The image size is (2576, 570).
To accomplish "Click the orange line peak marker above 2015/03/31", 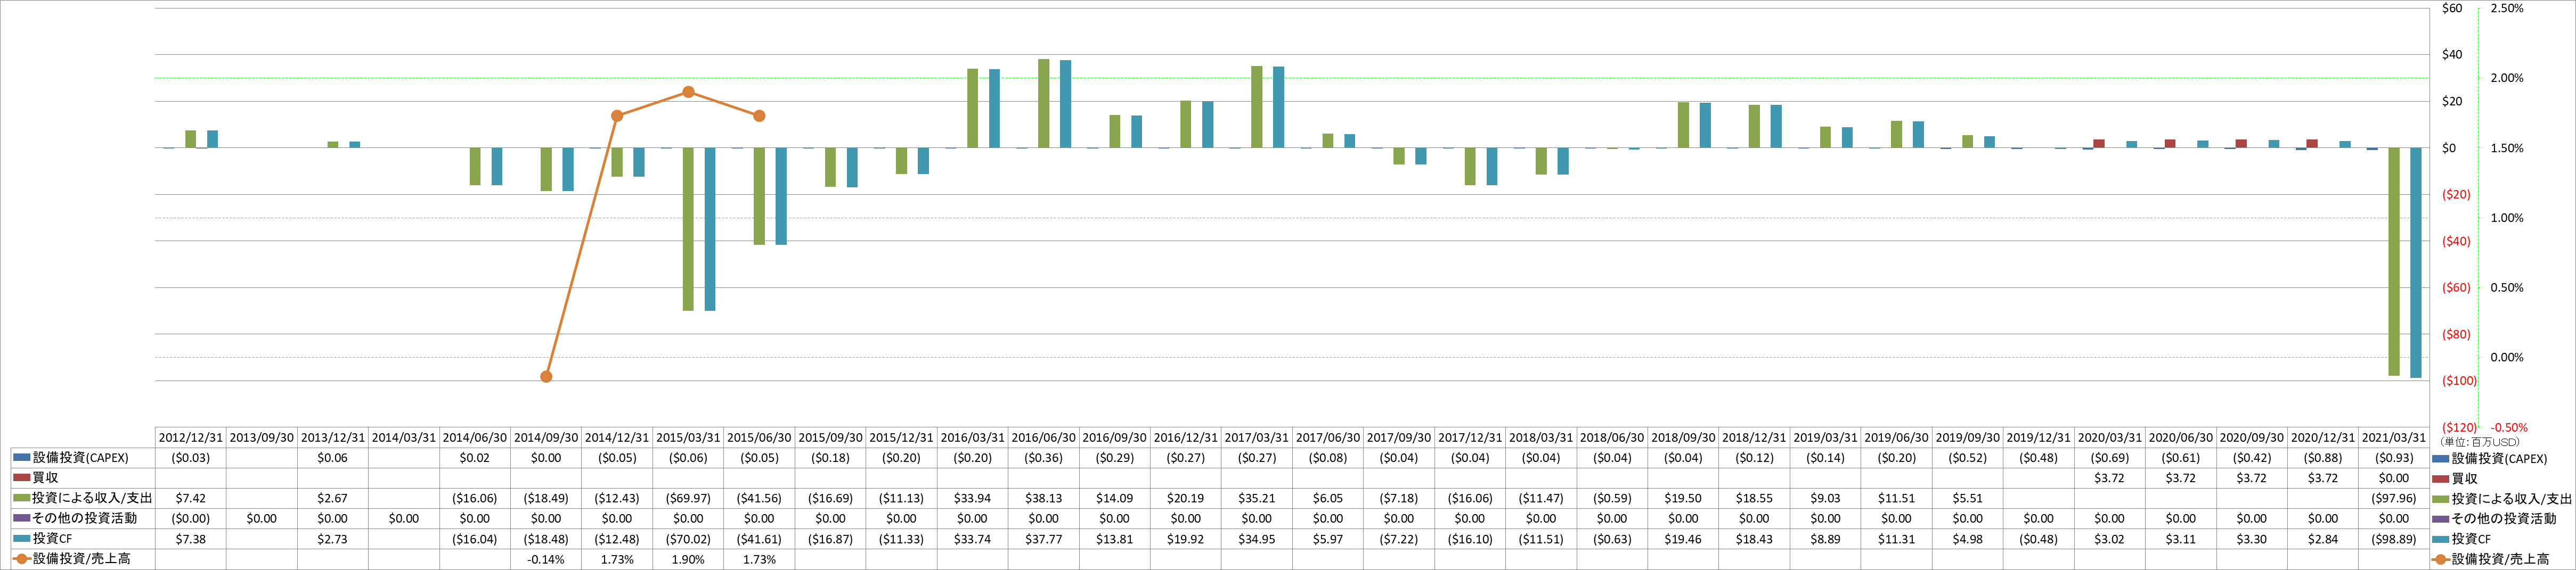I will [688, 92].
